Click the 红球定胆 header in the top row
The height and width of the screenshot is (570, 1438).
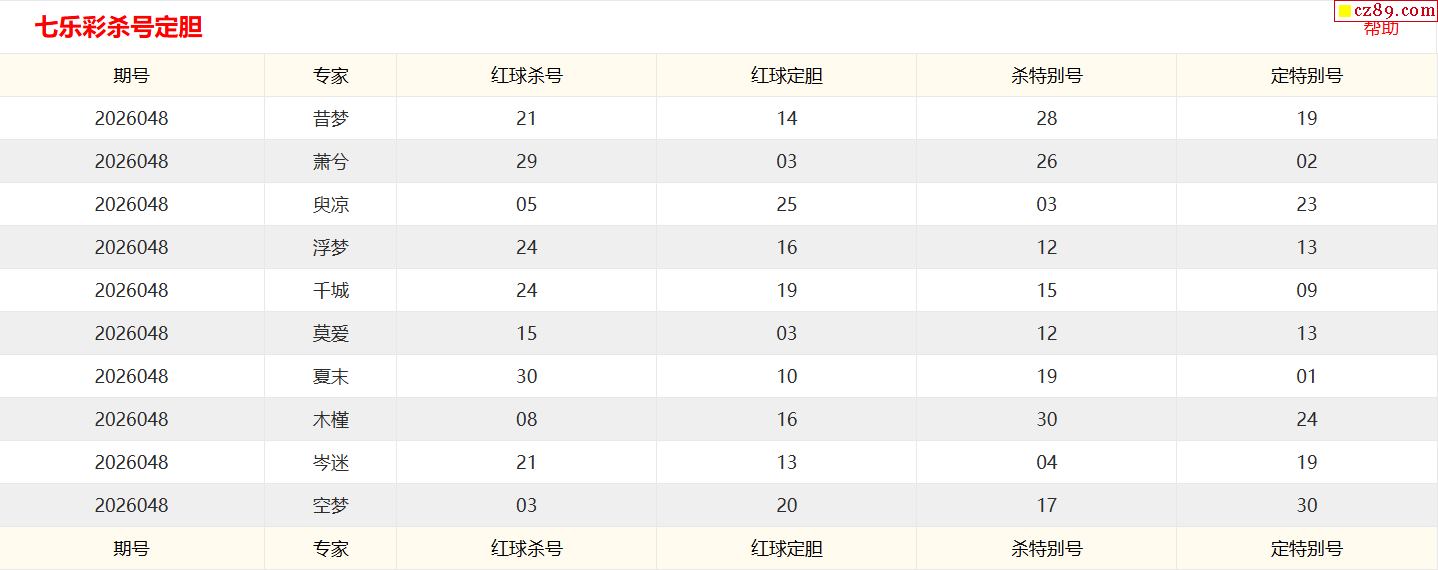coord(786,76)
